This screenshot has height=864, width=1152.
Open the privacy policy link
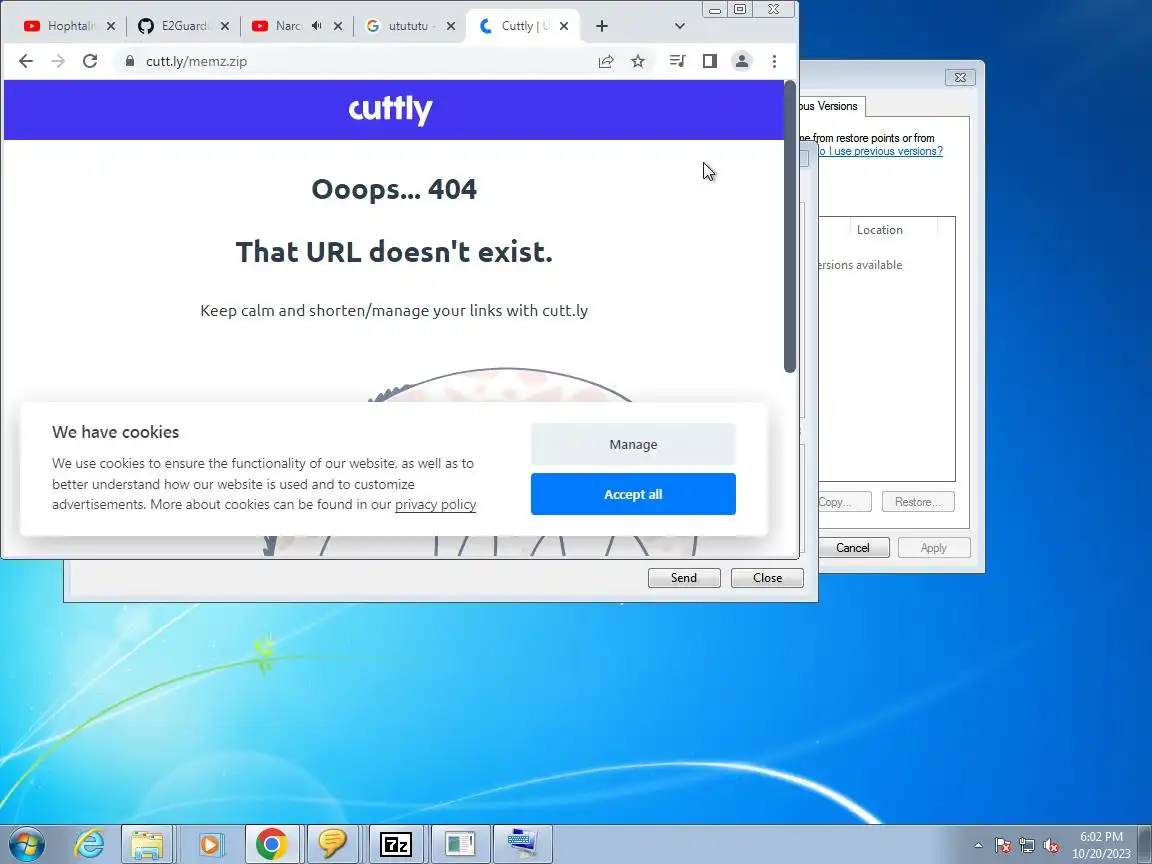coord(436,505)
